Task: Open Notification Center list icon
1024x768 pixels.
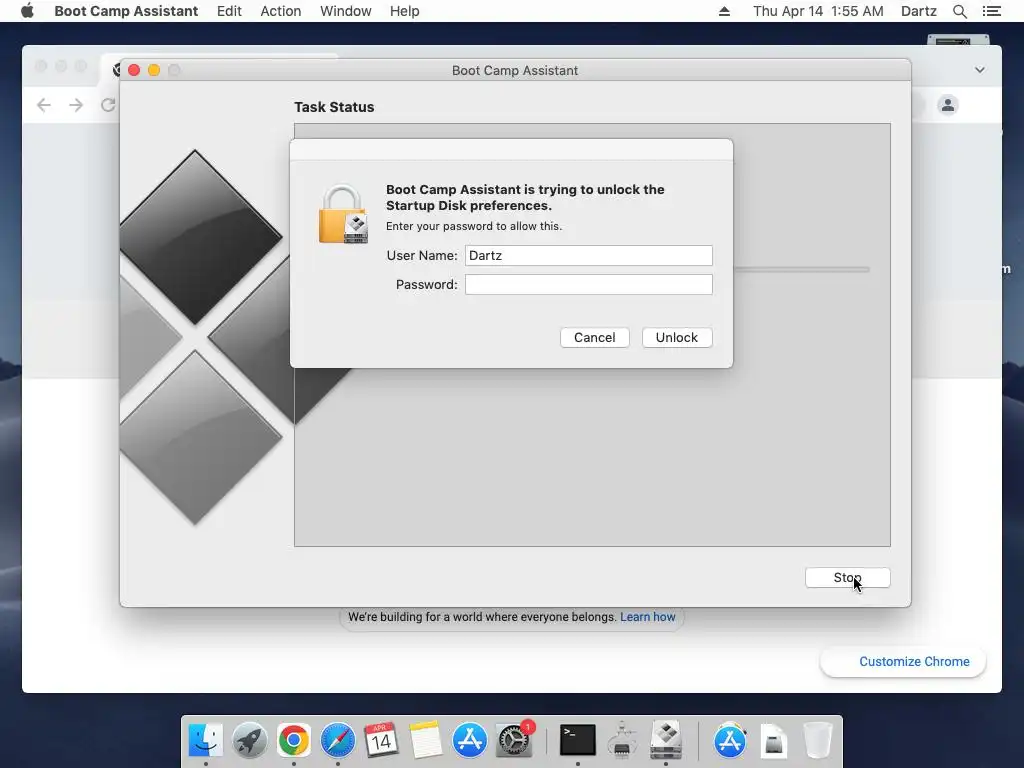Action: point(991,11)
